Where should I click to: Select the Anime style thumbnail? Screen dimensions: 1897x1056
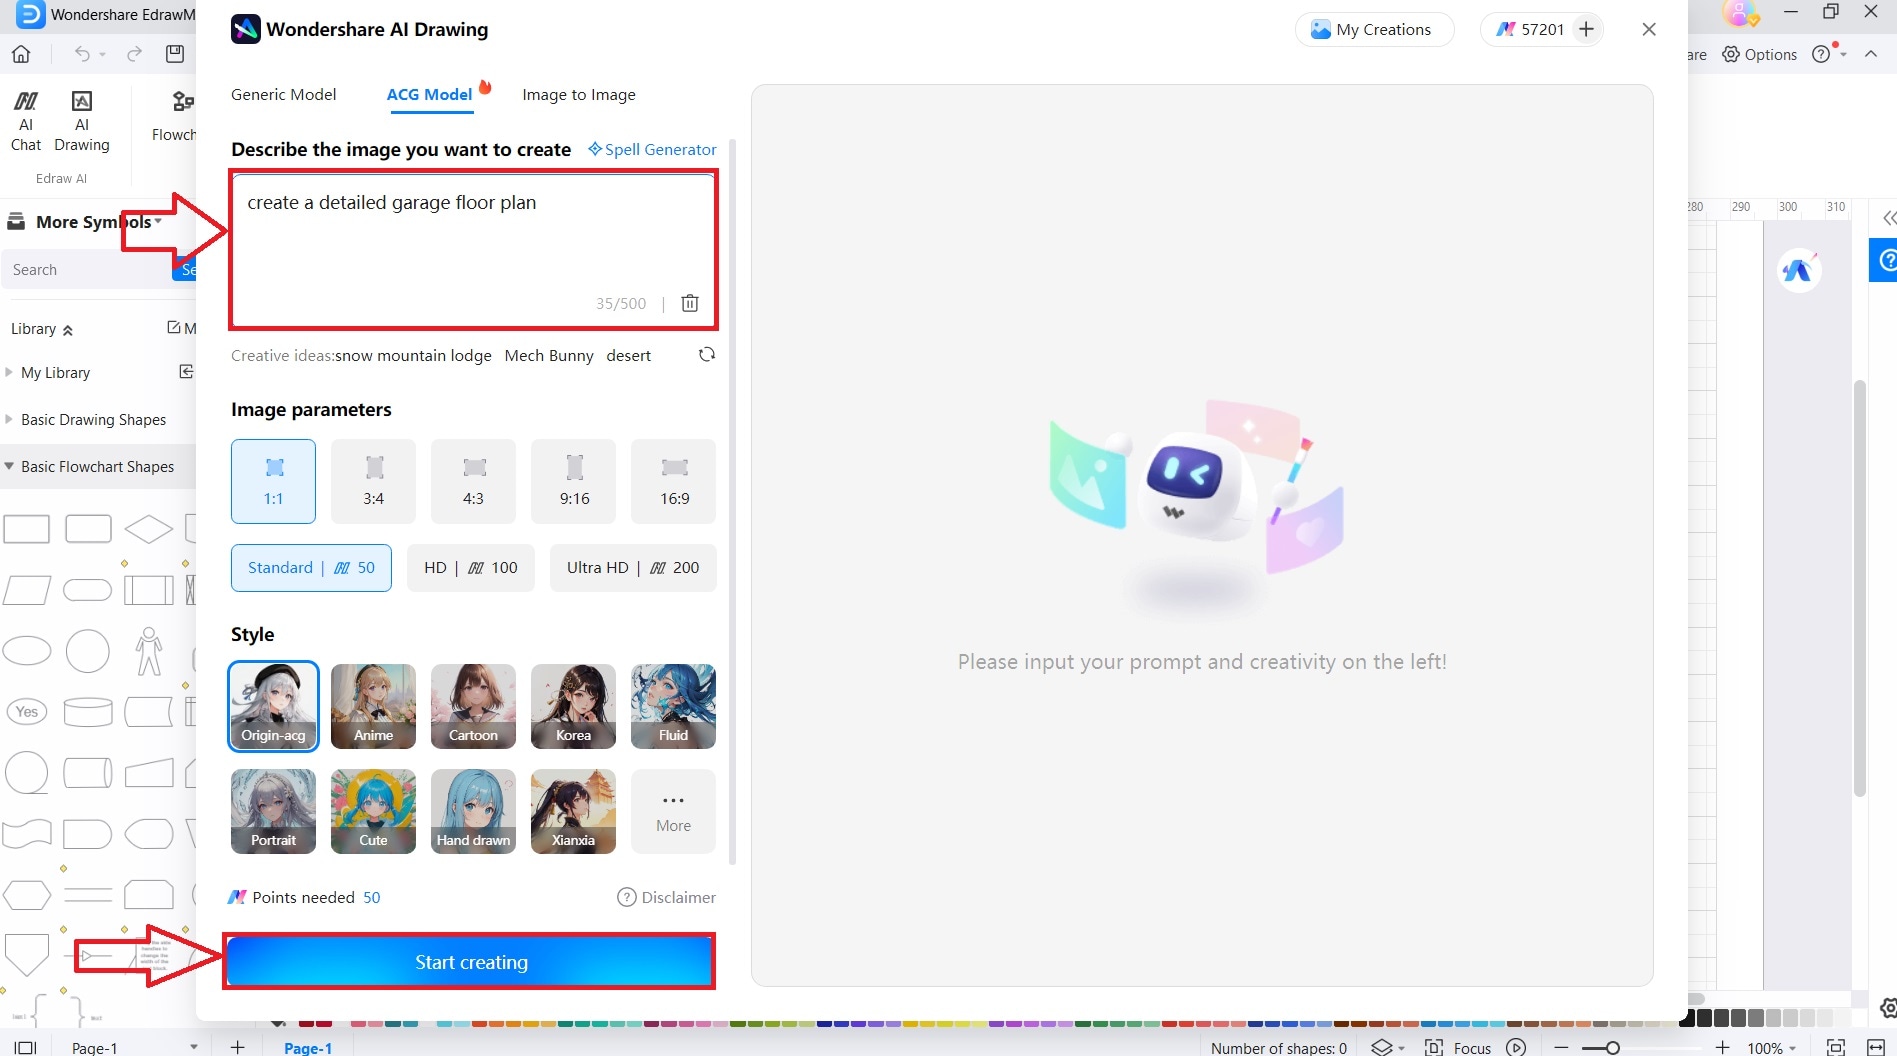373,706
